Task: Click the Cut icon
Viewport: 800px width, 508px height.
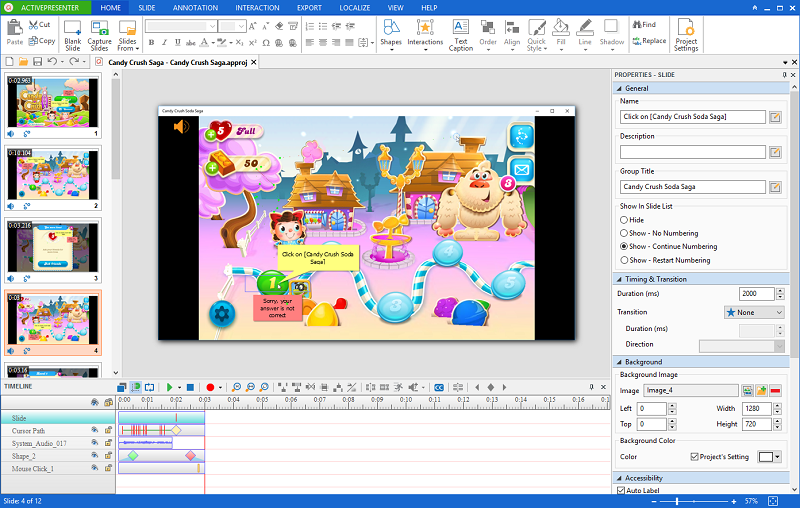Action: (39, 24)
